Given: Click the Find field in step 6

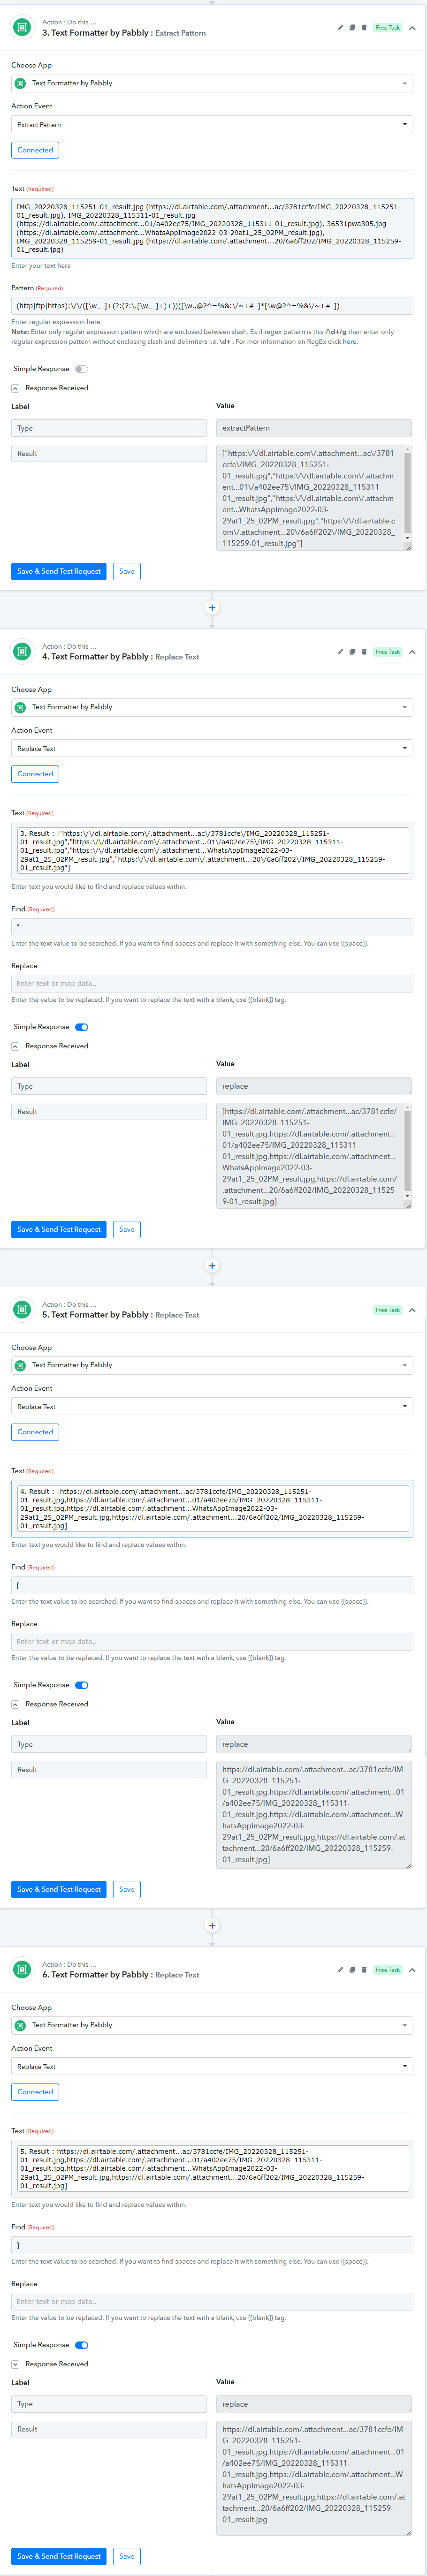Looking at the screenshot, I should click(x=212, y=2245).
